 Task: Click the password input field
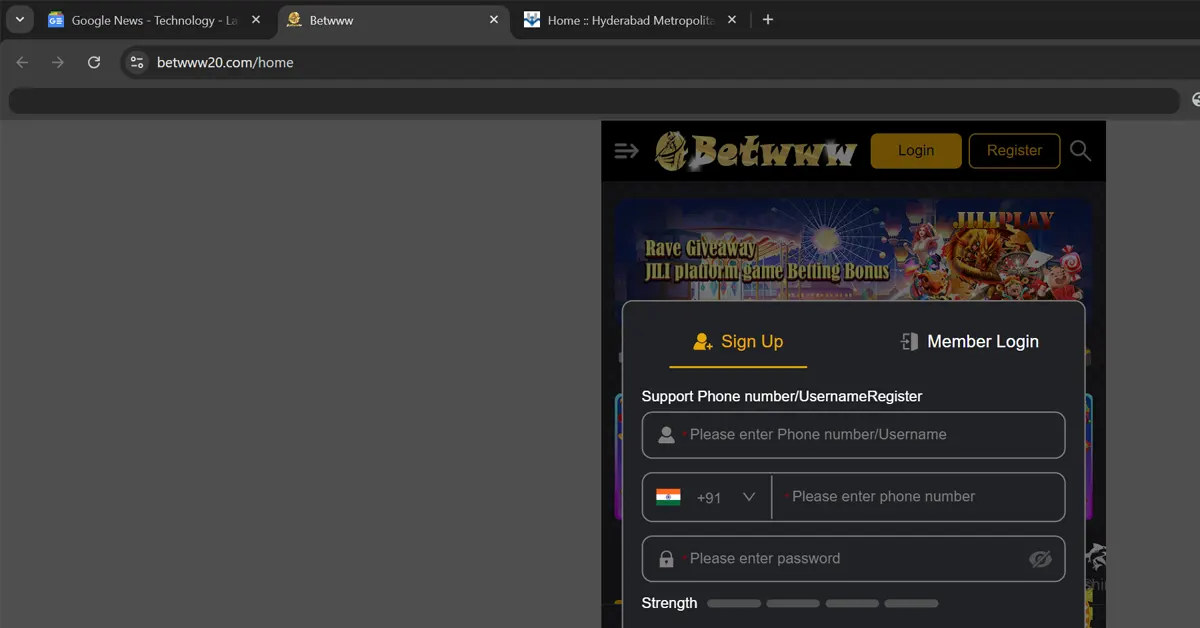pos(853,559)
